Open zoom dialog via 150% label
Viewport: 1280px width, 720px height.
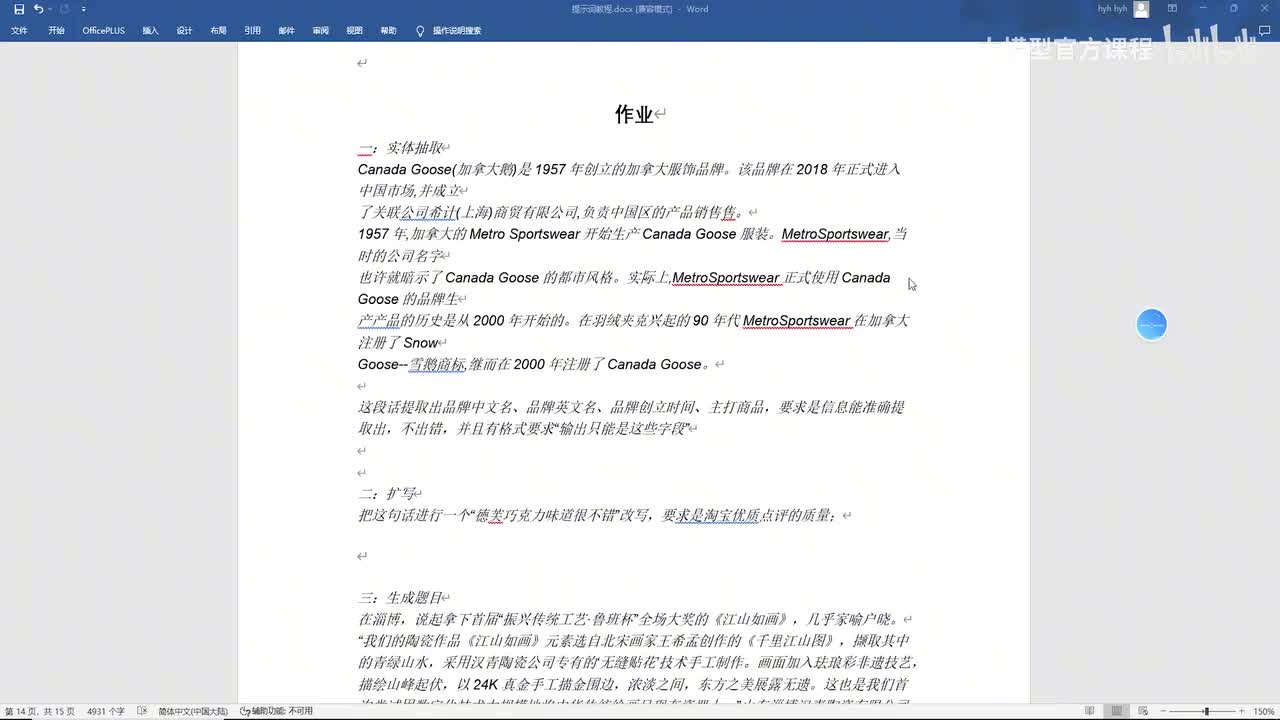point(1263,711)
